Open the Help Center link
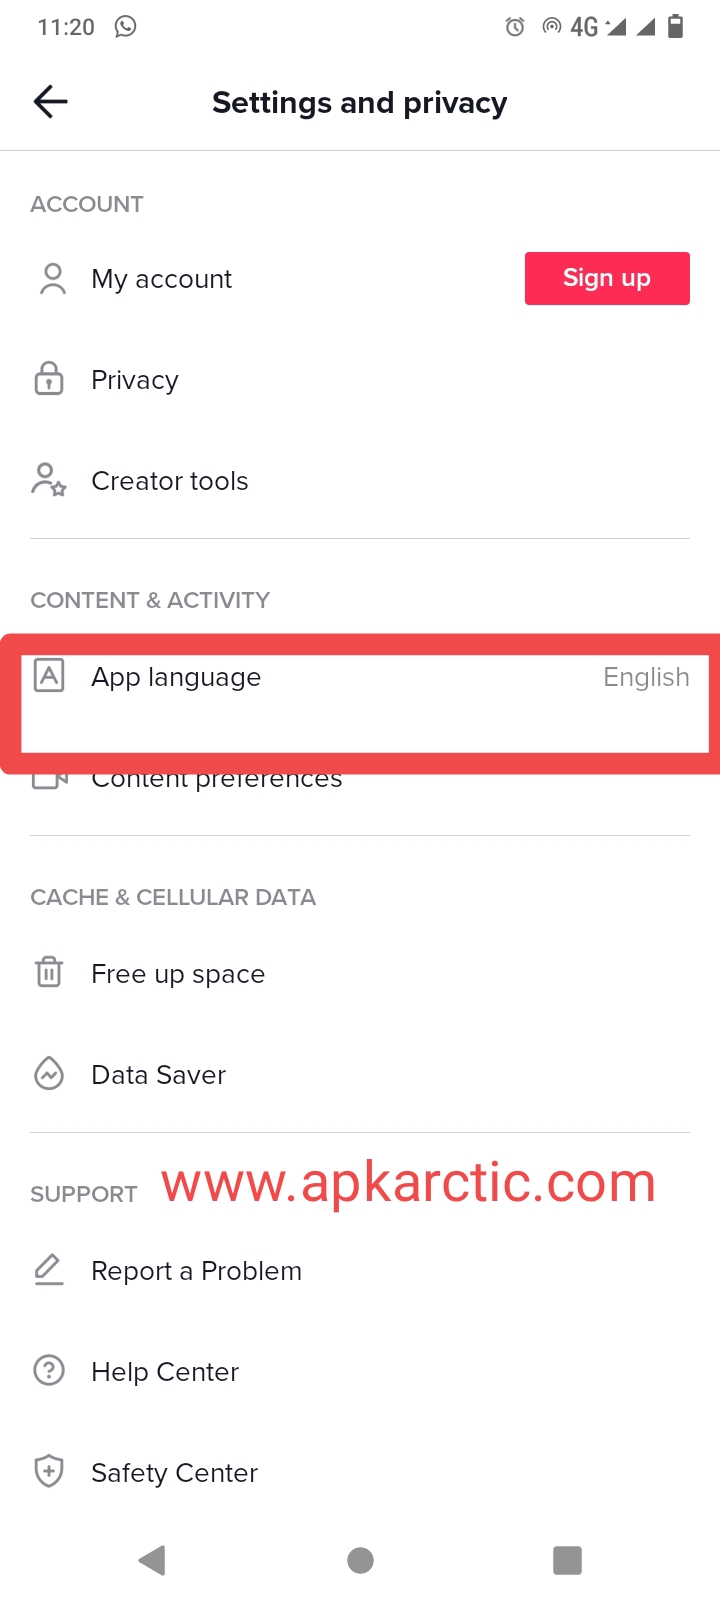720x1600 pixels. pyautogui.click(x=360, y=1371)
